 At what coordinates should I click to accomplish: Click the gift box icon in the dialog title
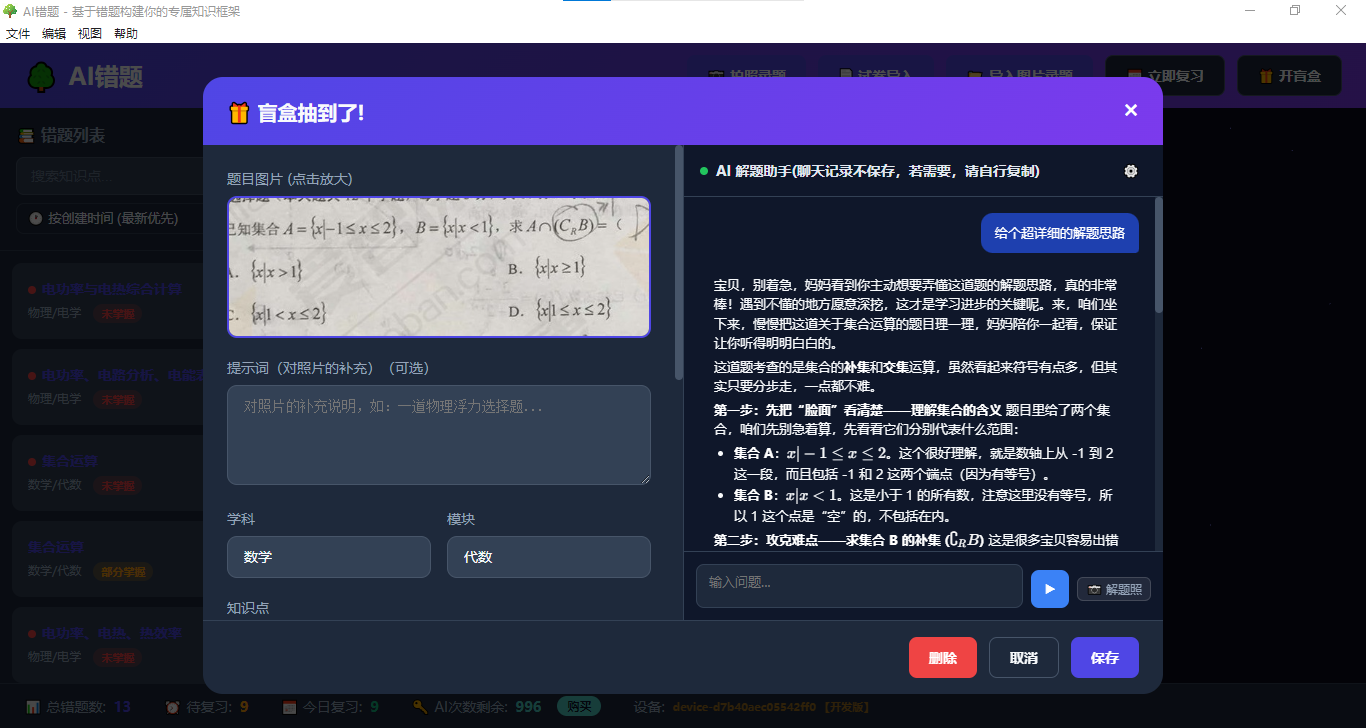click(238, 113)
